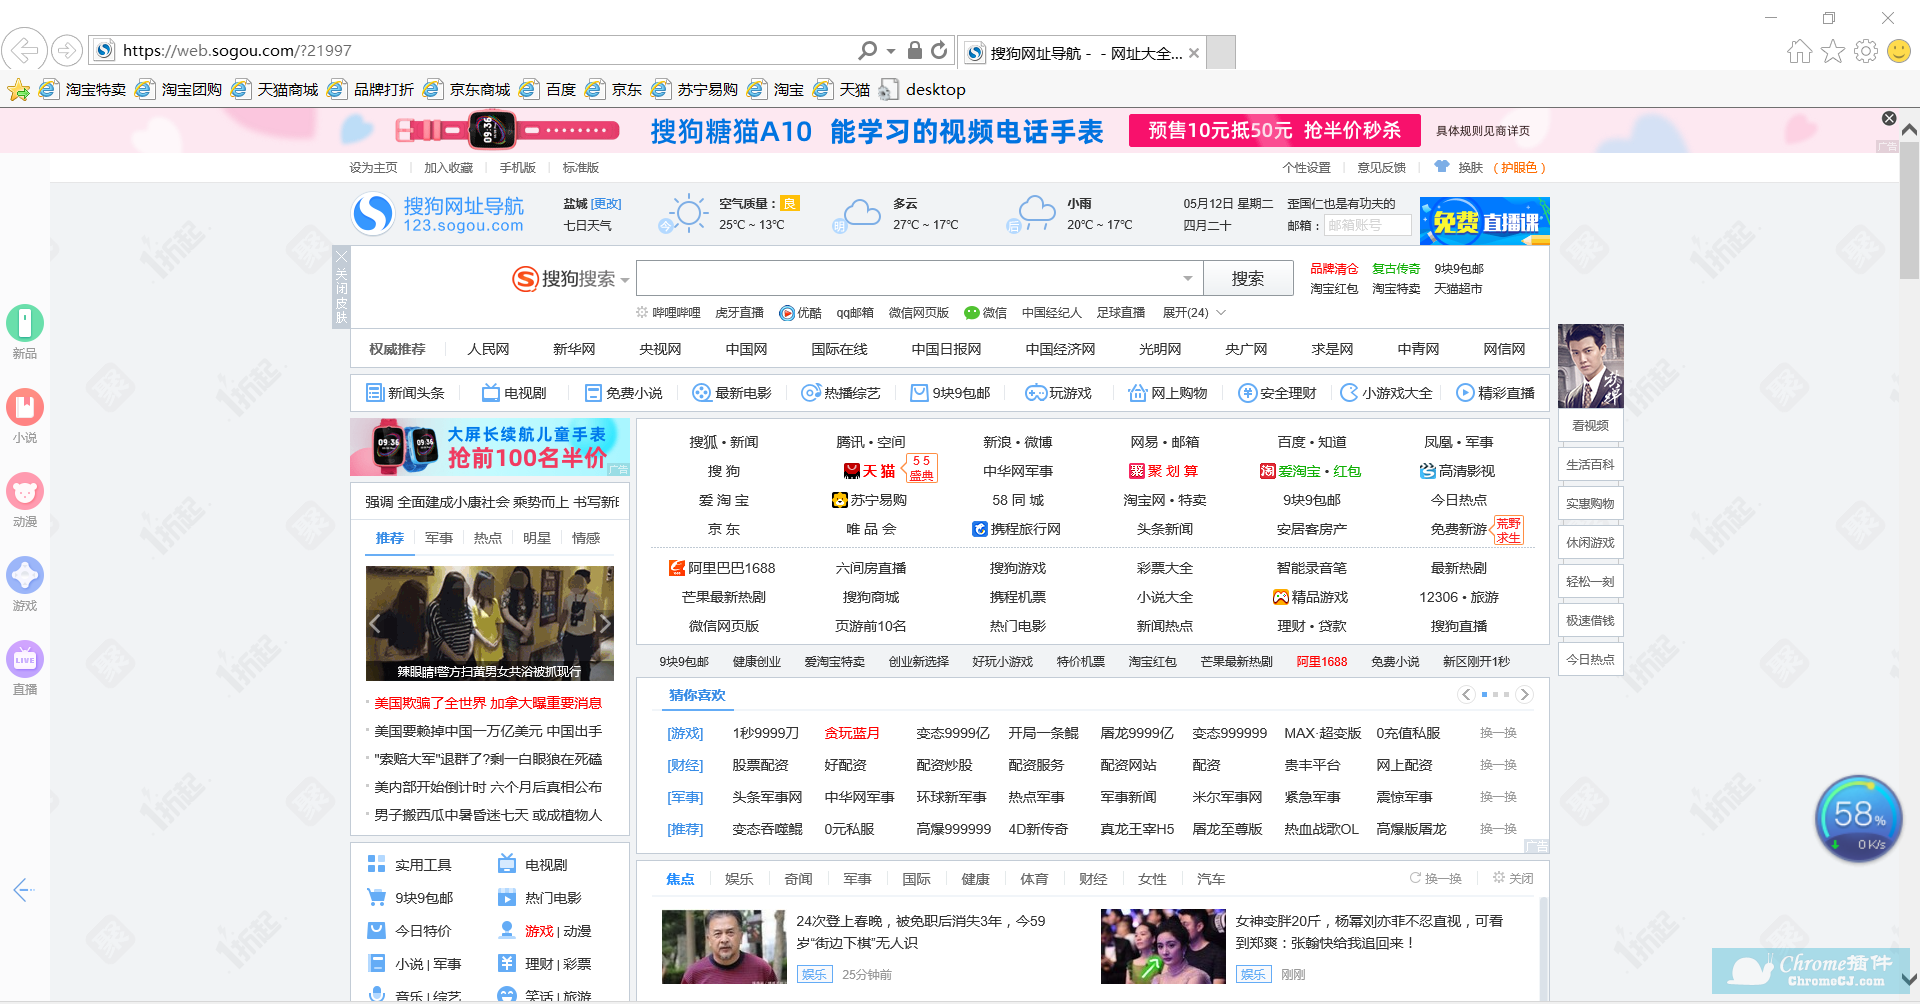Click 更改 to change city 盐城
Image resolution: width=1920 pixels, height=1004 pixels.
pyautogui.click(x=606, y=204)
